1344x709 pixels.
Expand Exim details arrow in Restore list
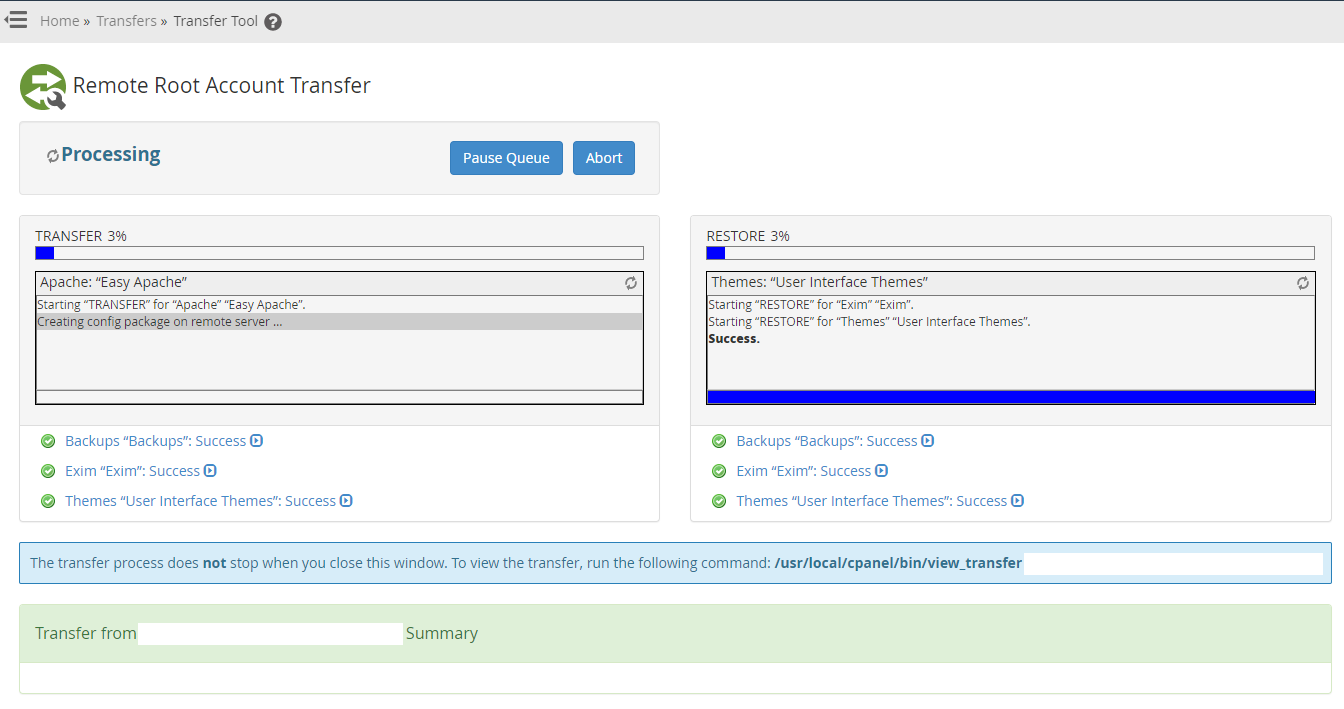tap(881, 471)
